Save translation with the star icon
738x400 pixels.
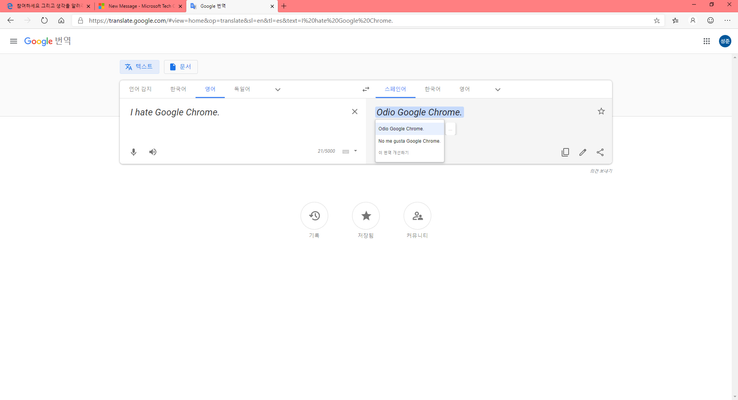[601, 112]
